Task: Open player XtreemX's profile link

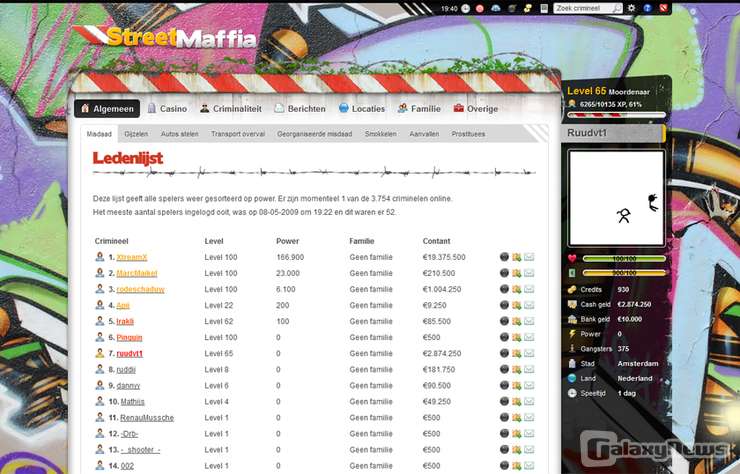Action: pyautogui.click(x=132, y=257)
